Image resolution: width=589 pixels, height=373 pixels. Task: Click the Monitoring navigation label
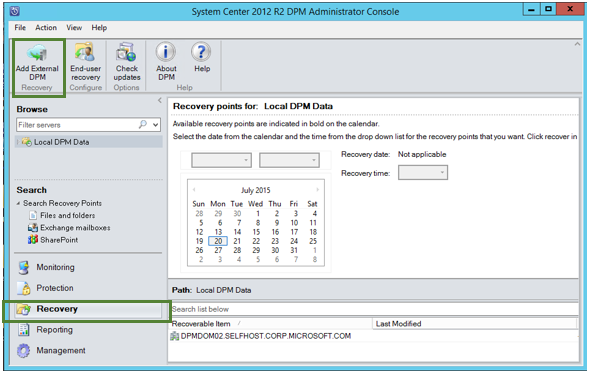tap(55, 267)
